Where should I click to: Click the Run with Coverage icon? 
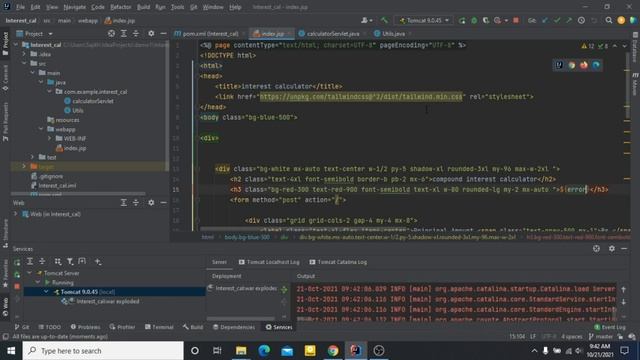click(486, 20)
